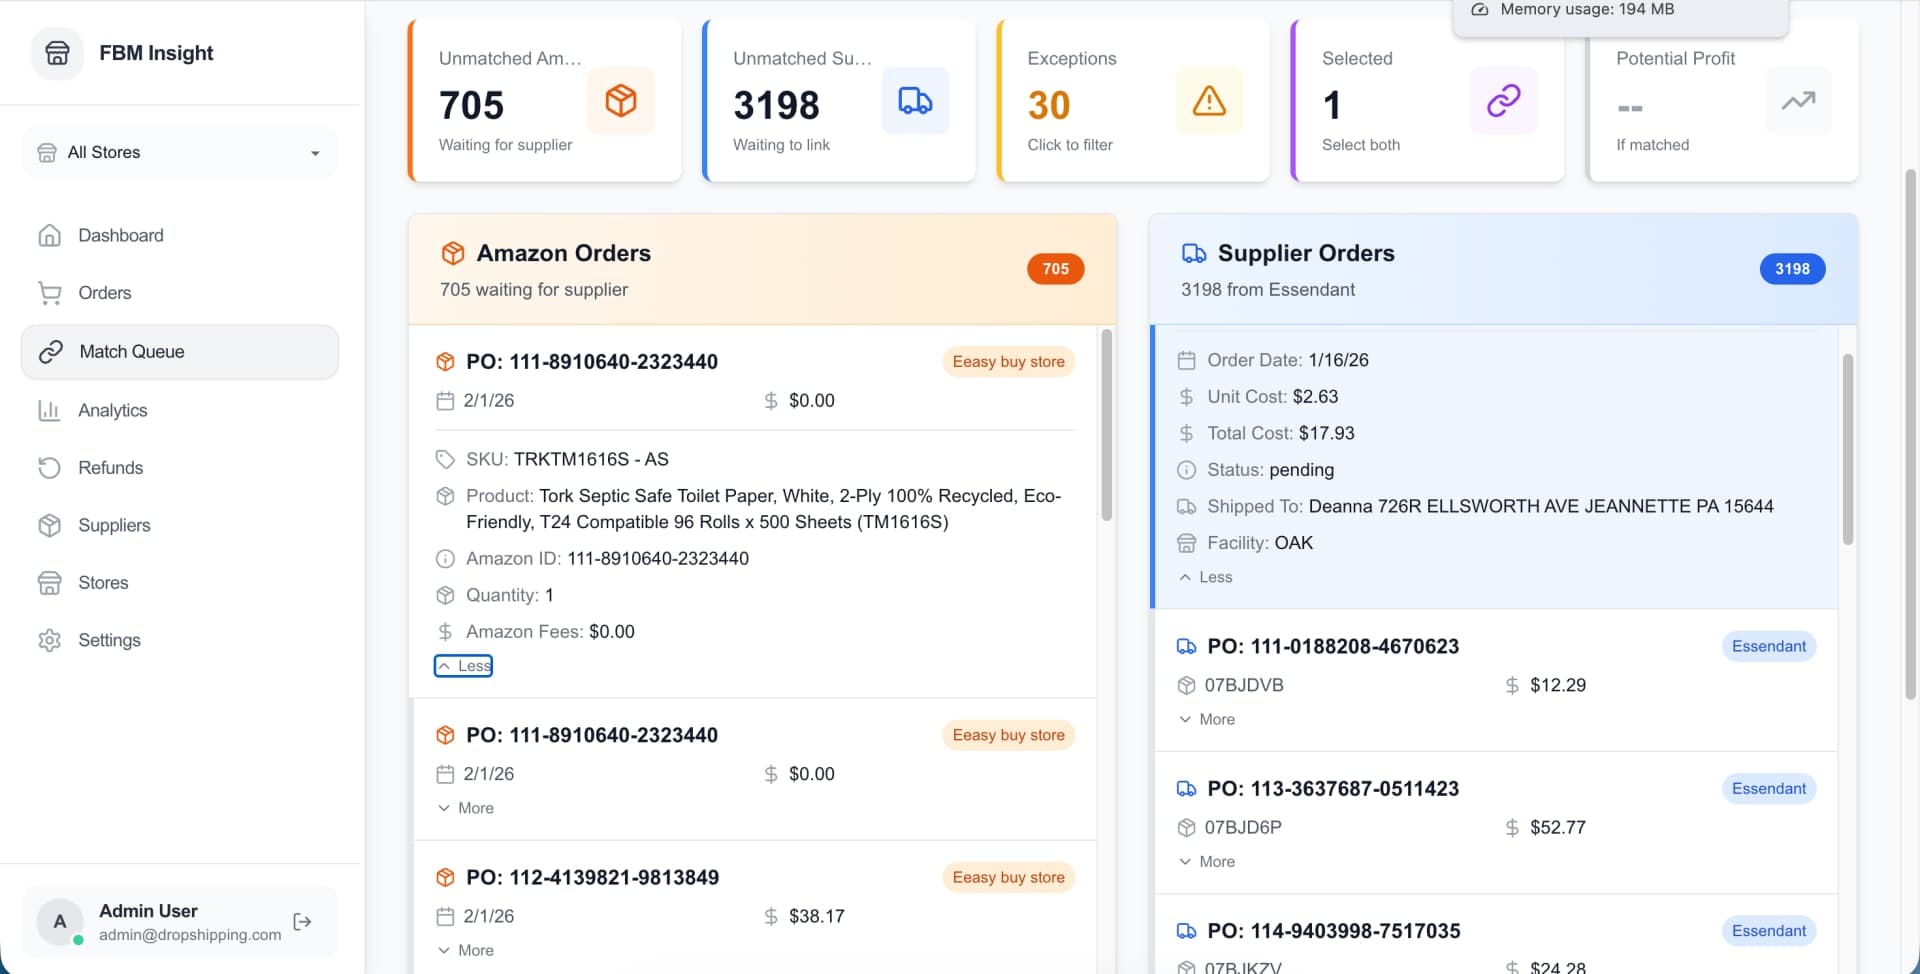Collapse first Amazon order with Less

tap(464, 666)
